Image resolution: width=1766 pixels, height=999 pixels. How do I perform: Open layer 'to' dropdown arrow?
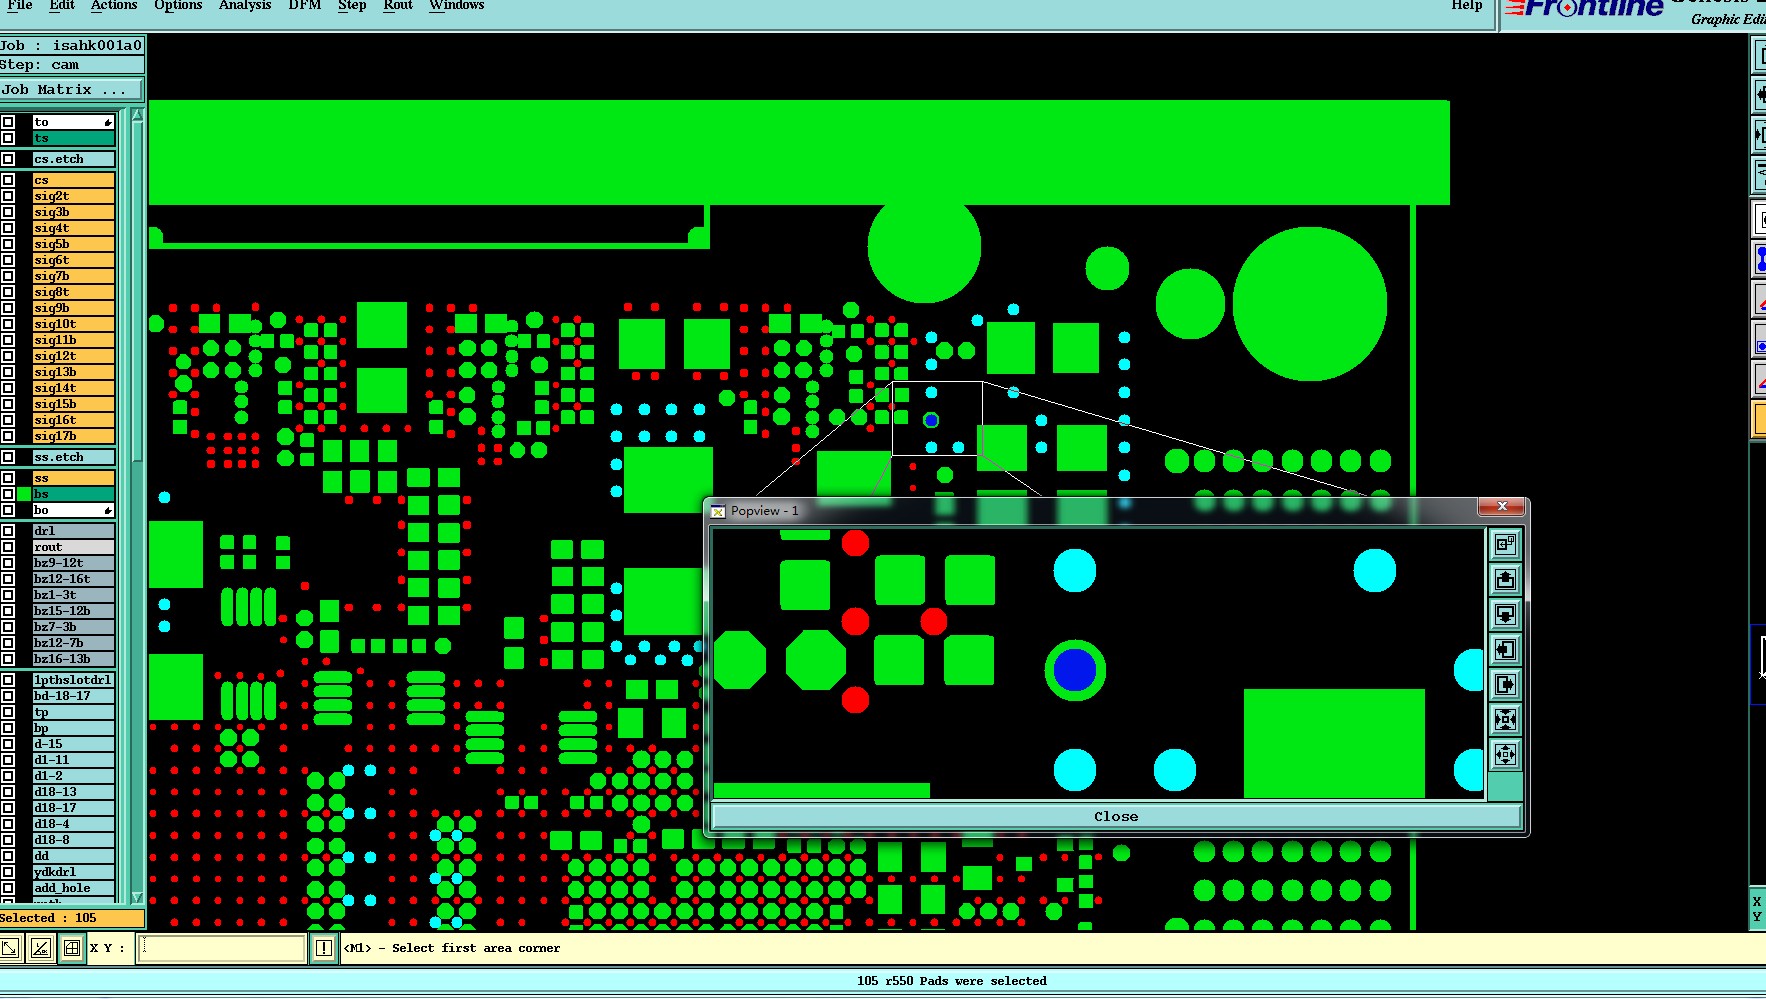(x=108, y=122)
